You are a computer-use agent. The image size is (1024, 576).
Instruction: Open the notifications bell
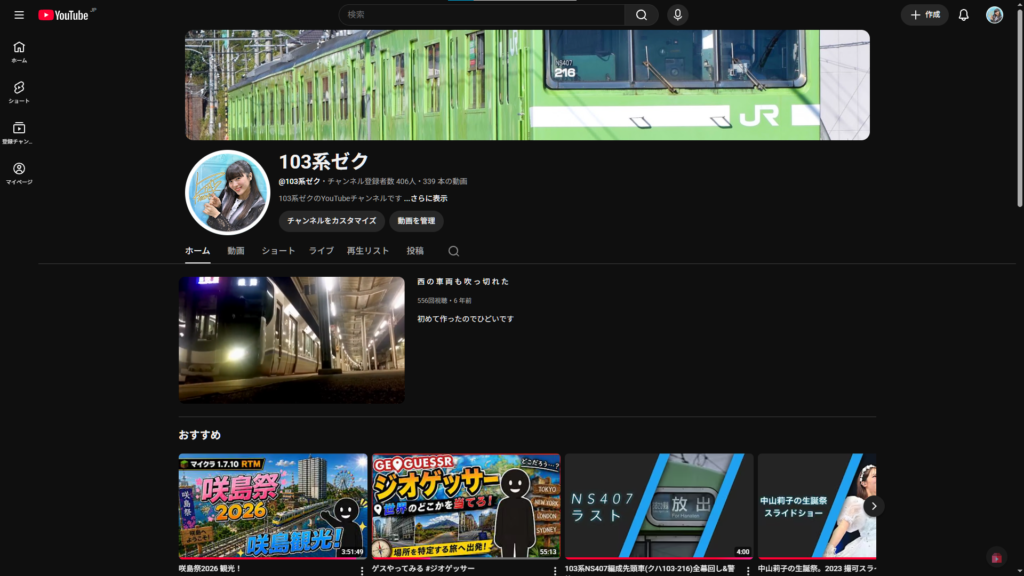(963, 15)
